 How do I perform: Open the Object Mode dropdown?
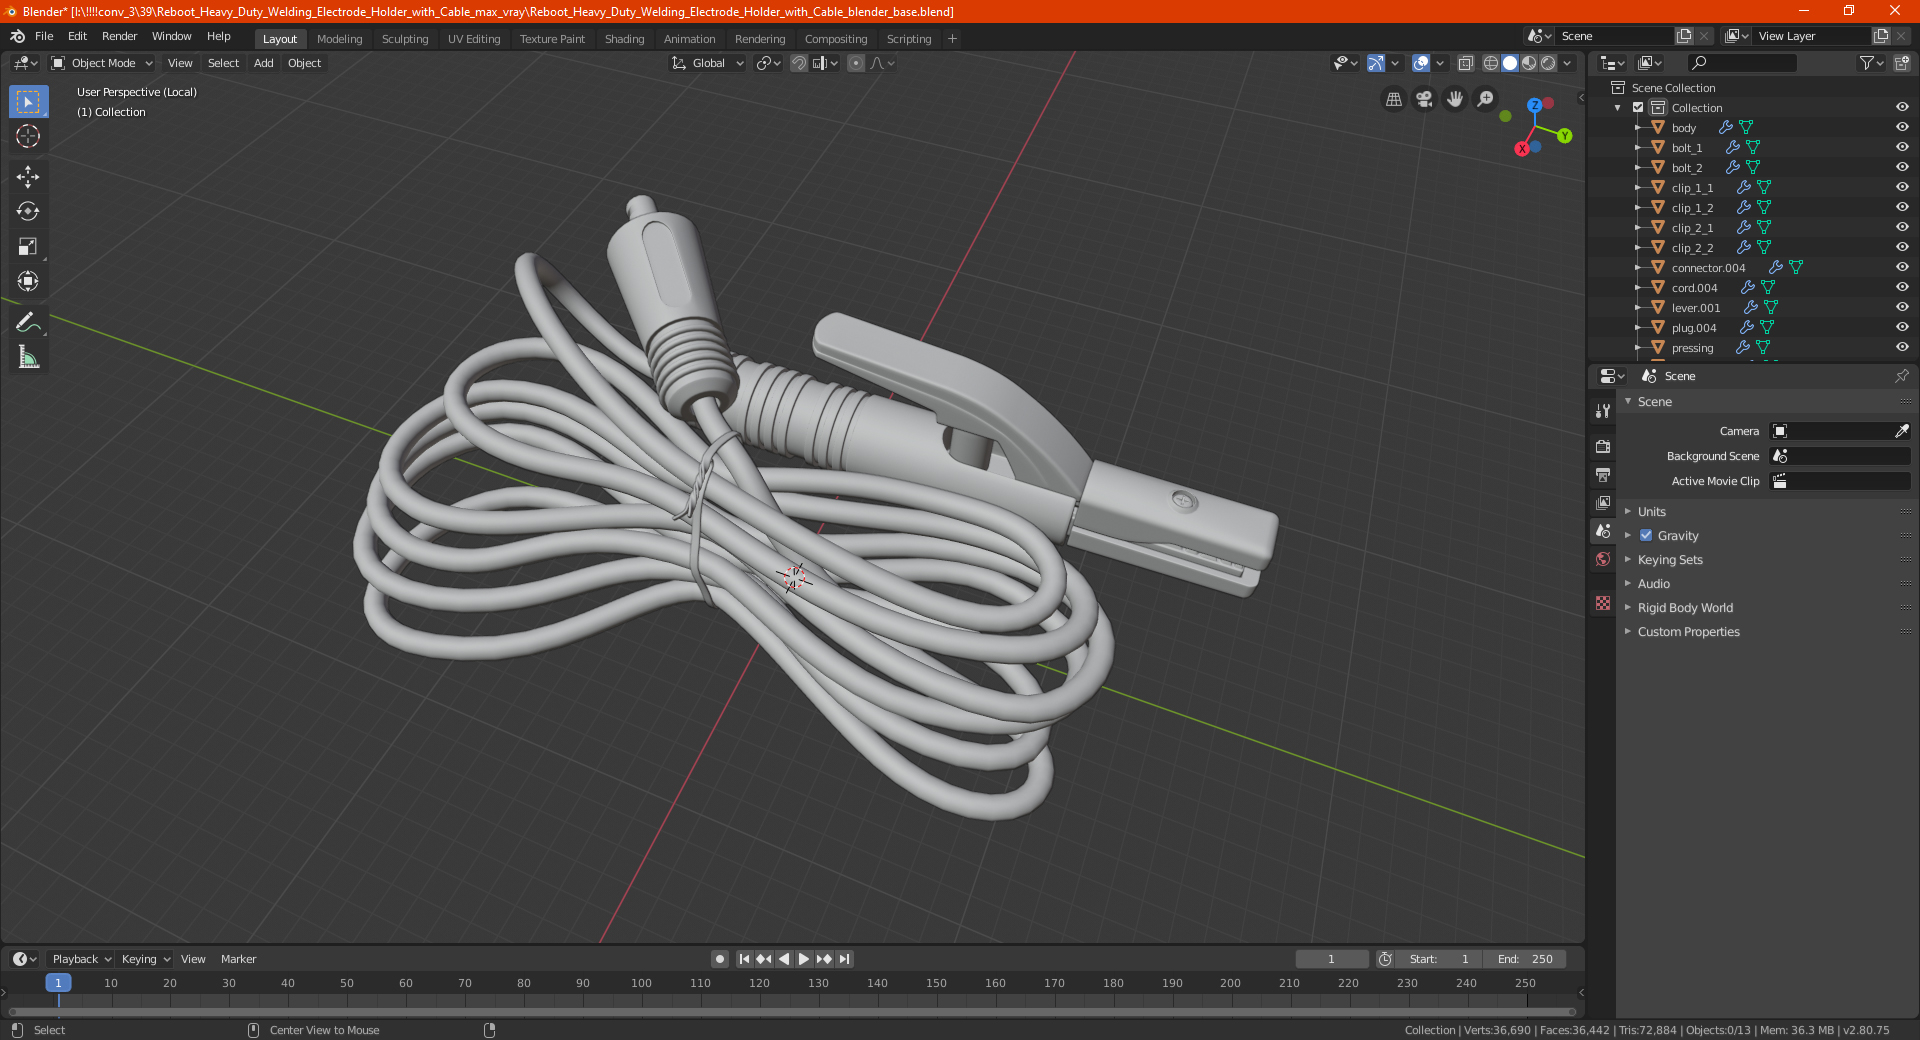pyautogui.click(x=102, y=63)
